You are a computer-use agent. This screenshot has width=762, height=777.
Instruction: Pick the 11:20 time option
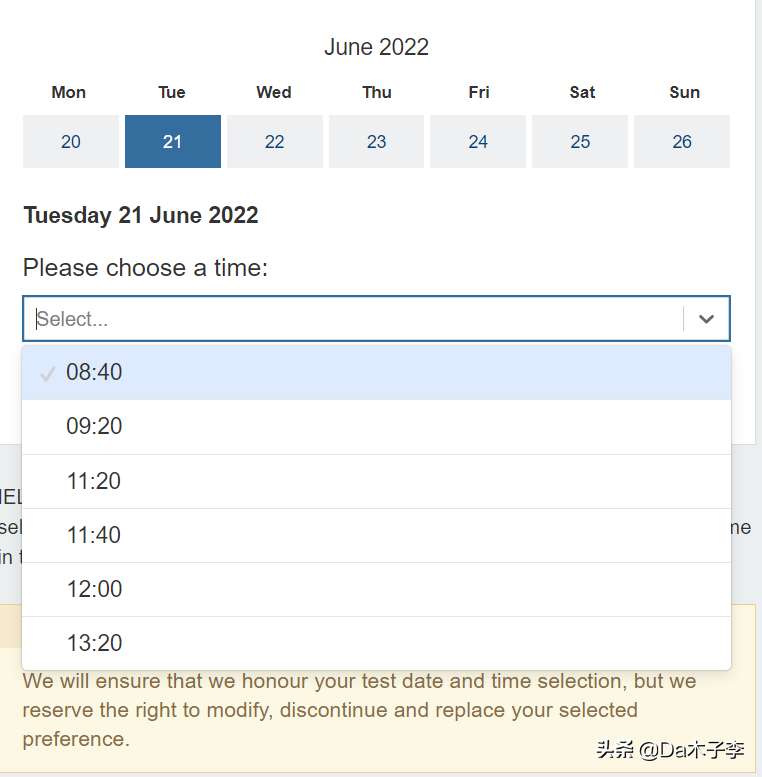377,481
